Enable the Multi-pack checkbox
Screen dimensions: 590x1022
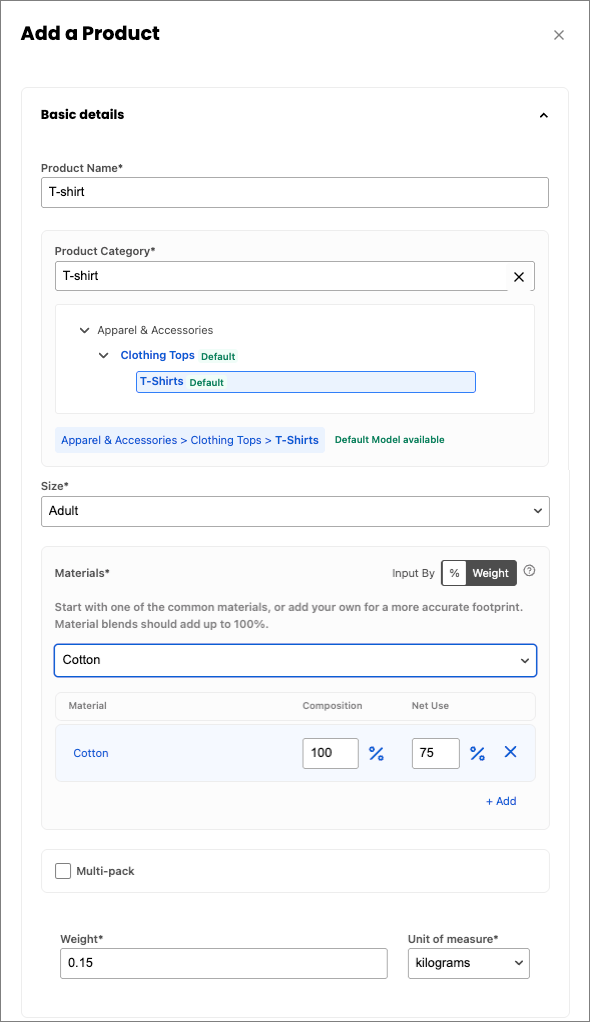63,871
